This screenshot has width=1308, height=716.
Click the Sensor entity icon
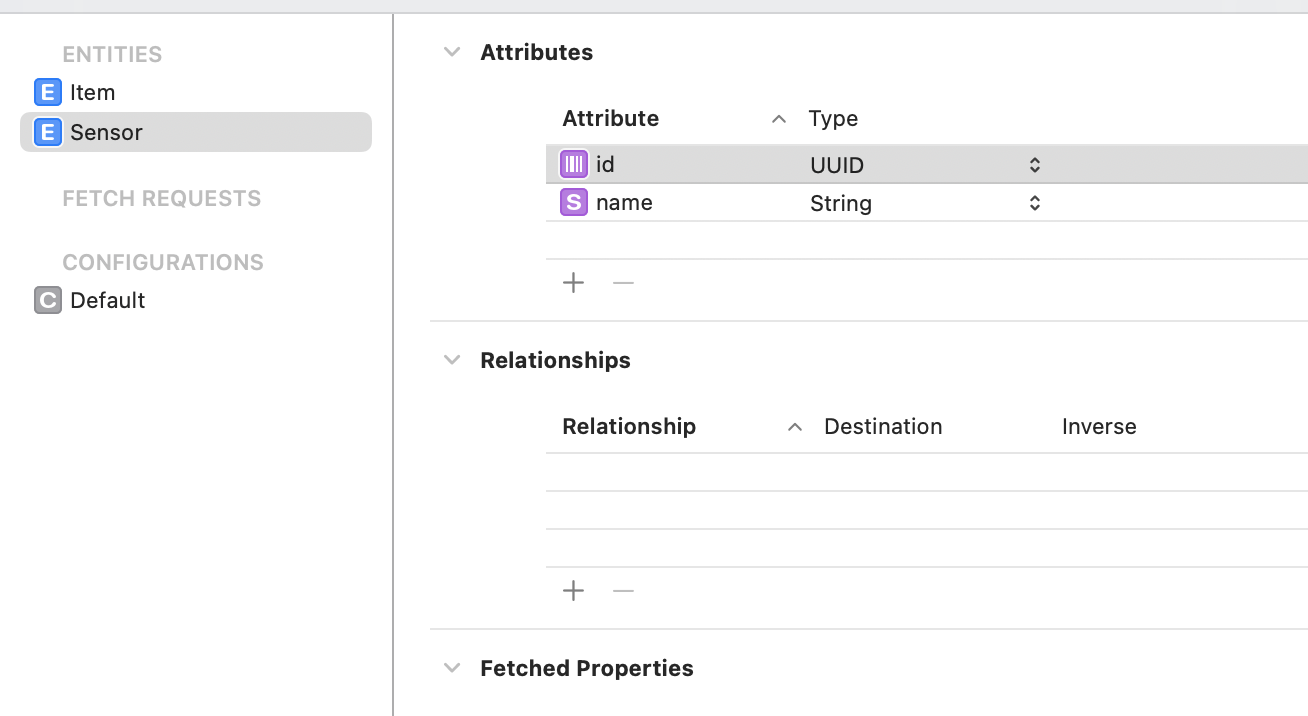click(x=47, y=132)
